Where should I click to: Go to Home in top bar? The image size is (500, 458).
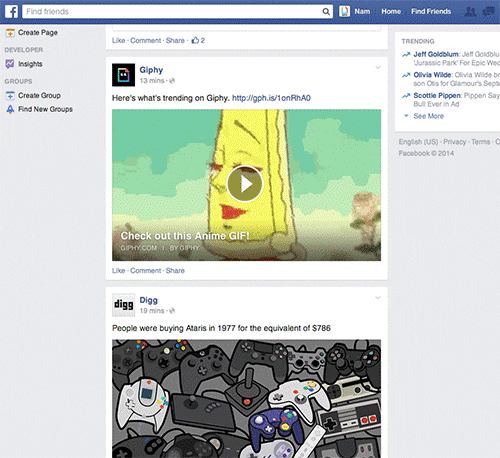(x=391, y=11)
